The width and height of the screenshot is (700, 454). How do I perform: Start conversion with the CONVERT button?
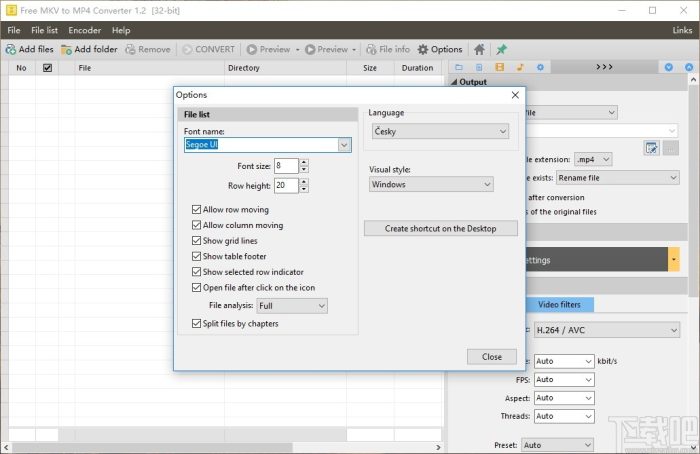point(208,50)
